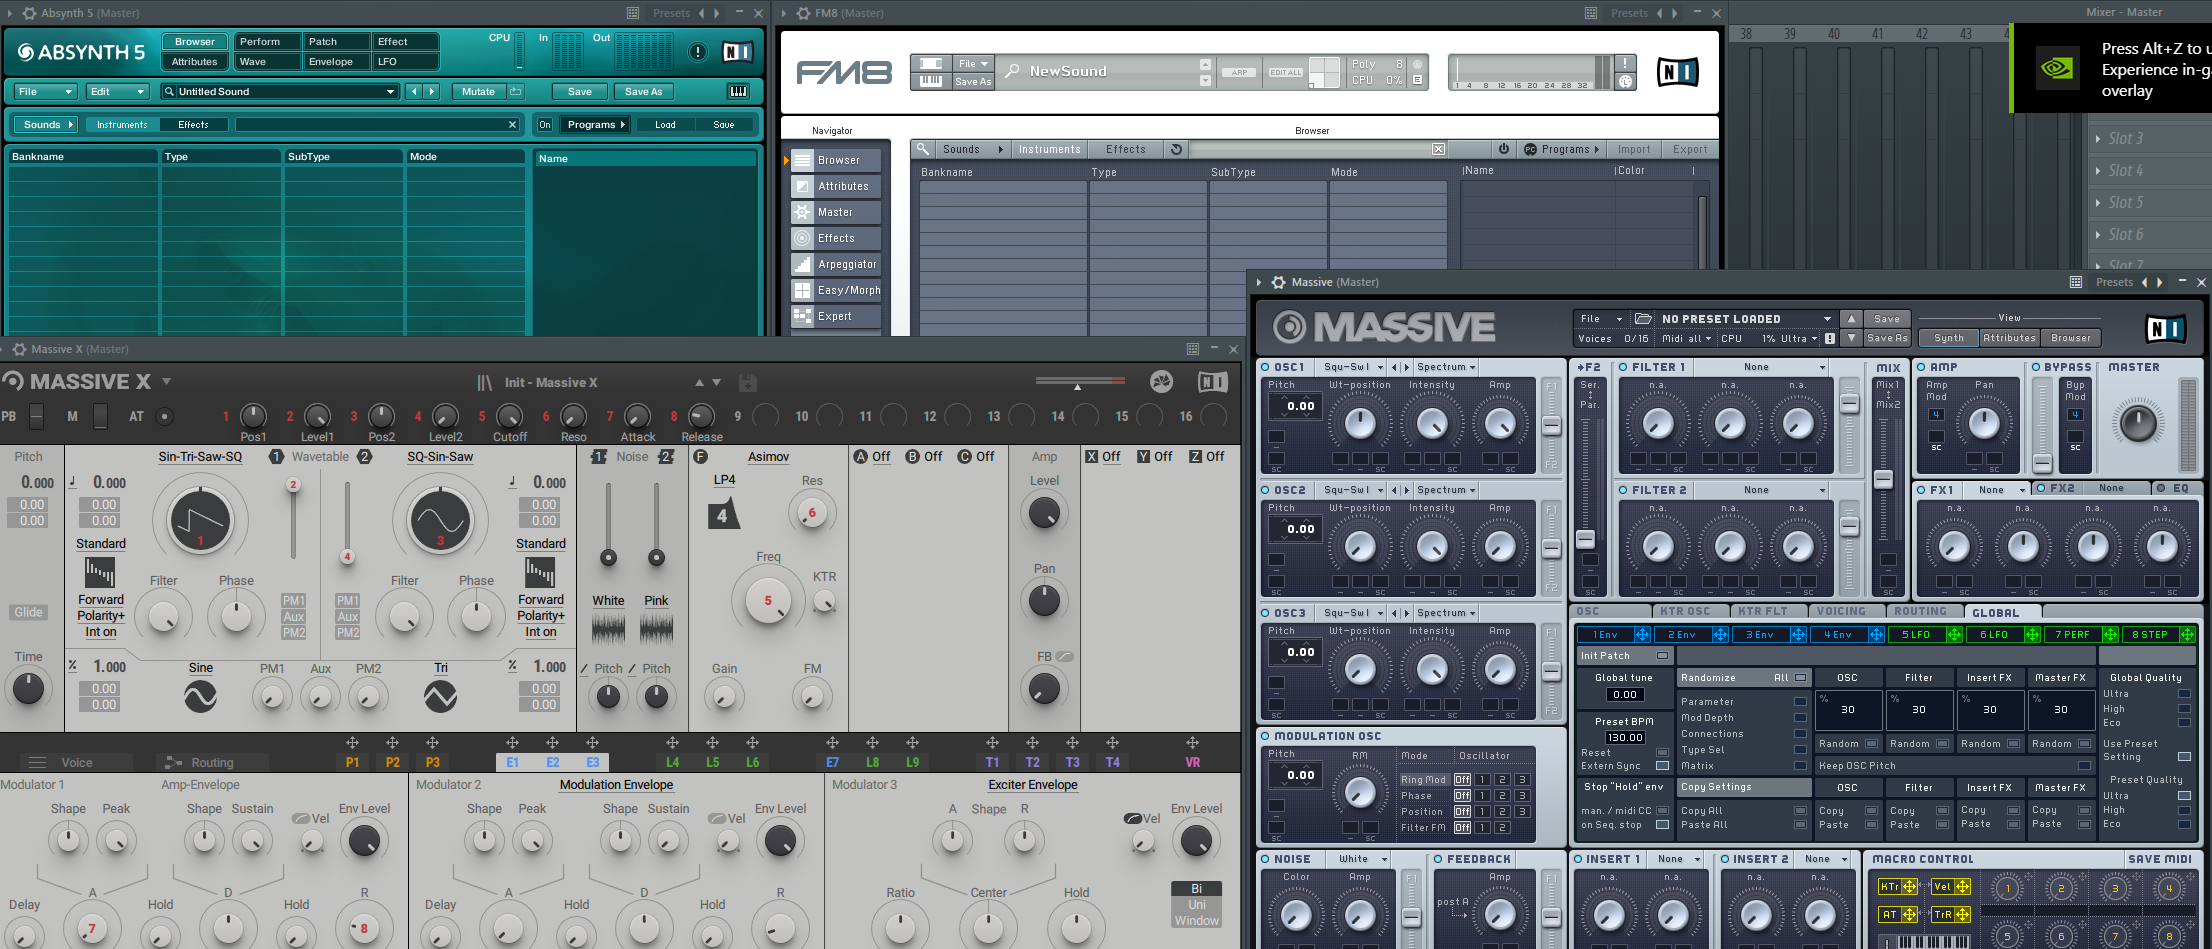Go to the previous sound arrow in Absynth
This screenshot has width=2212, height=949.
click(414, 92)
